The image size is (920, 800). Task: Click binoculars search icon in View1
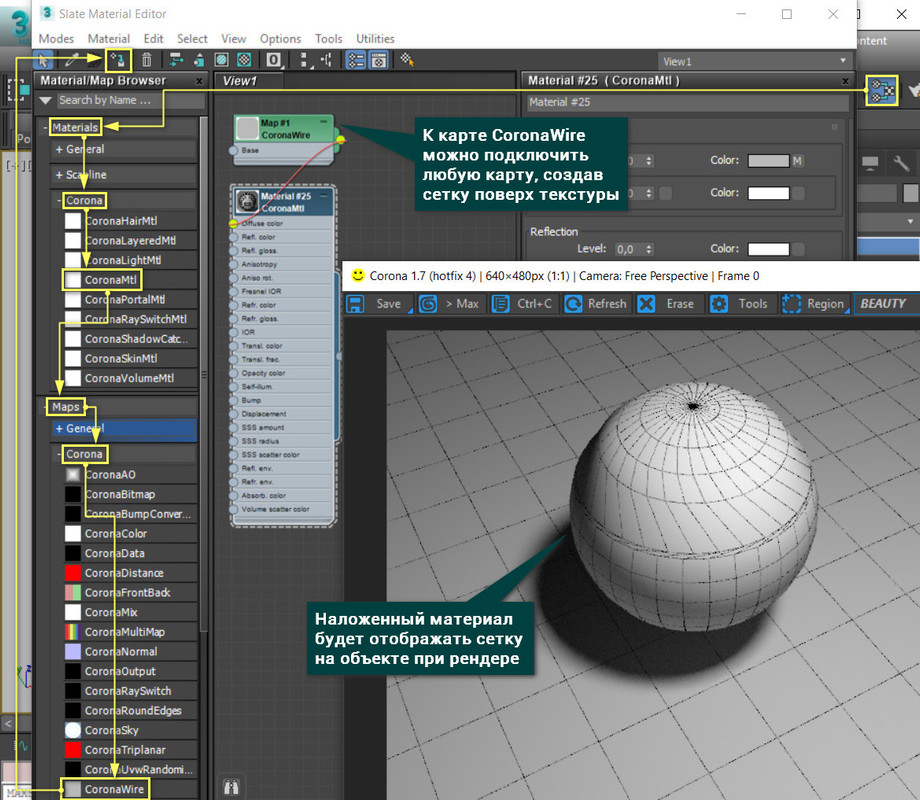click(231, 787)
